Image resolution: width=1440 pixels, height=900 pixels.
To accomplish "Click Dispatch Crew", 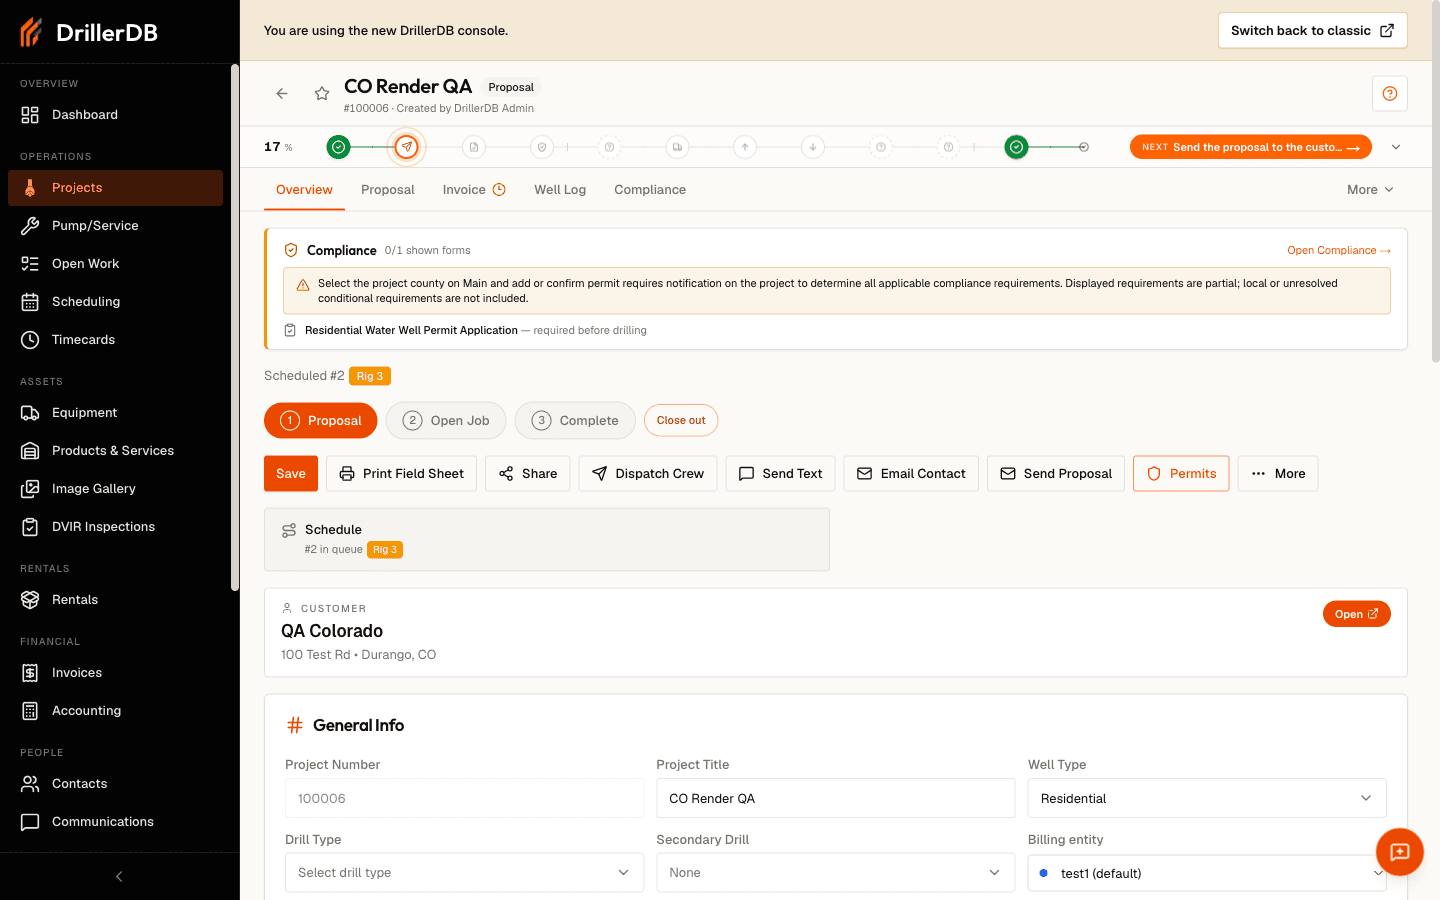I will (648, 474).
